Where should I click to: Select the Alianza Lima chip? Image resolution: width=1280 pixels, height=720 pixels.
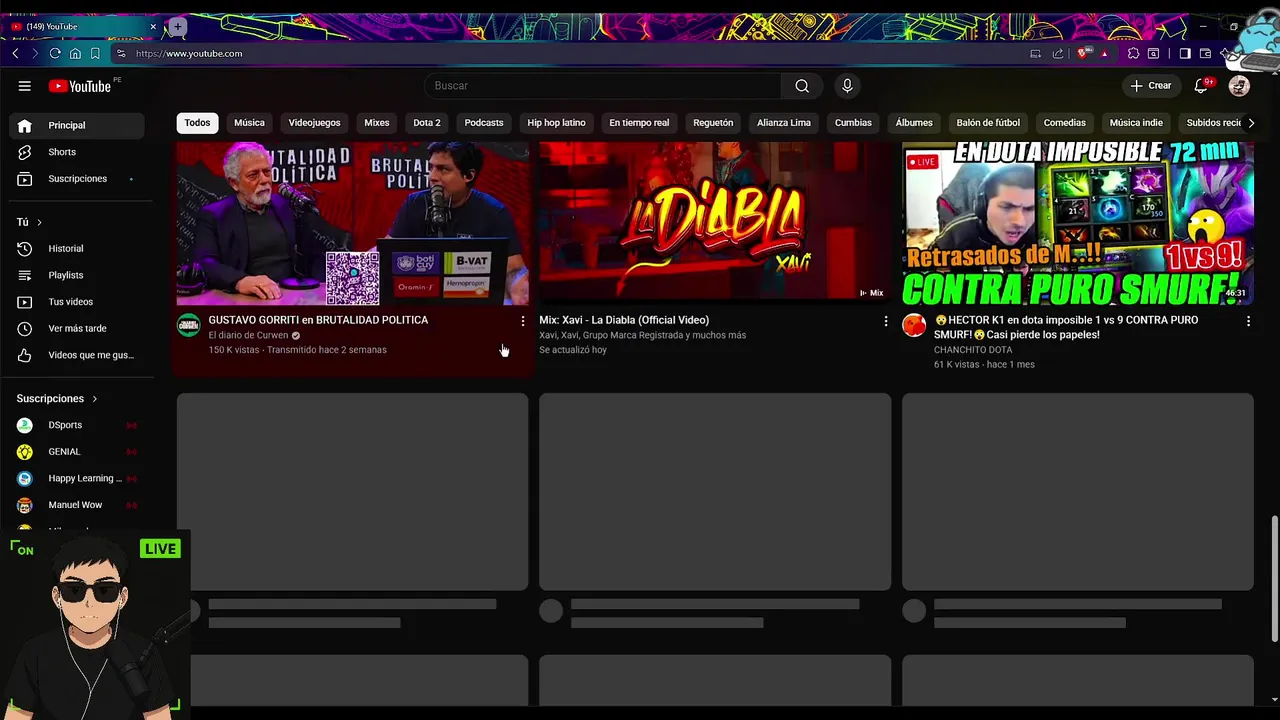784,123
